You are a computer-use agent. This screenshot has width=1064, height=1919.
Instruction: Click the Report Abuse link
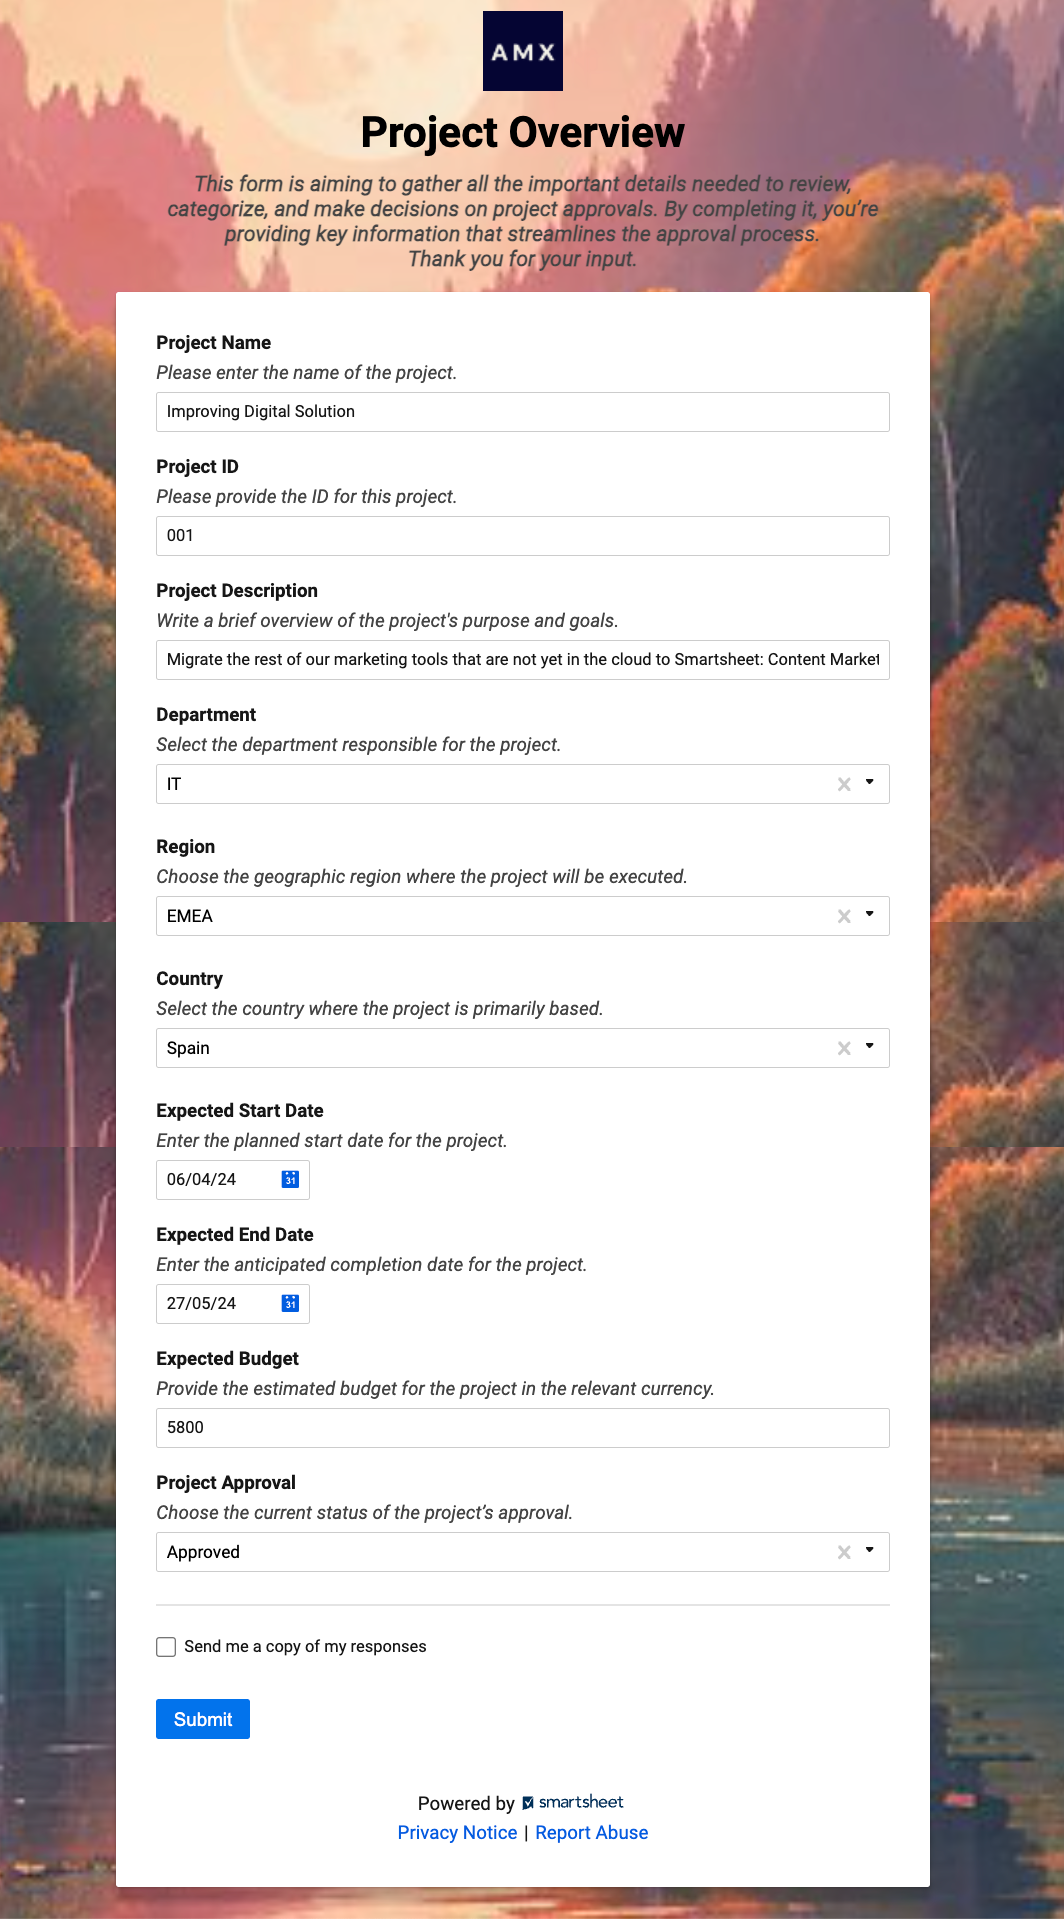(591, 1833)
